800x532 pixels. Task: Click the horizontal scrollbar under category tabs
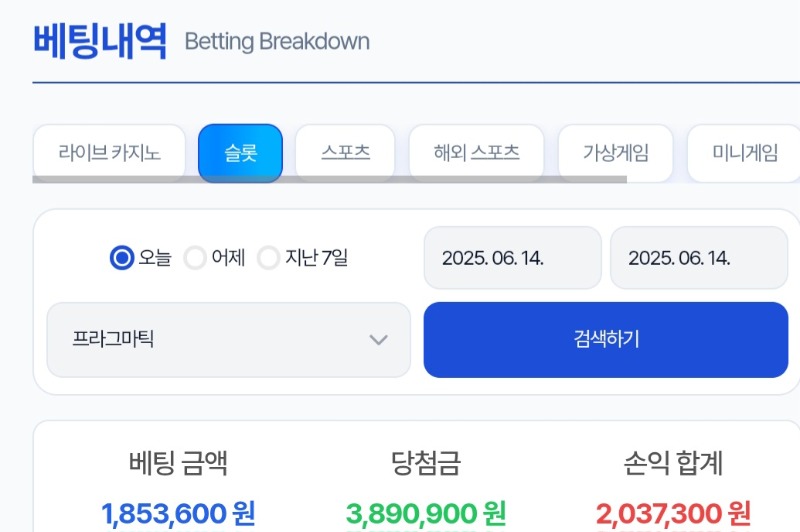point(330,179)
